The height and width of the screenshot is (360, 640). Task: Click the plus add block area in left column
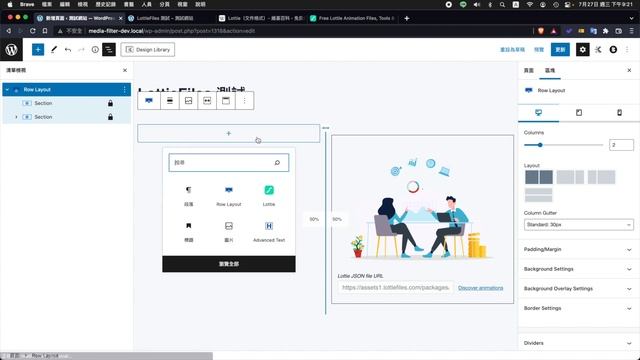point(229,133)
